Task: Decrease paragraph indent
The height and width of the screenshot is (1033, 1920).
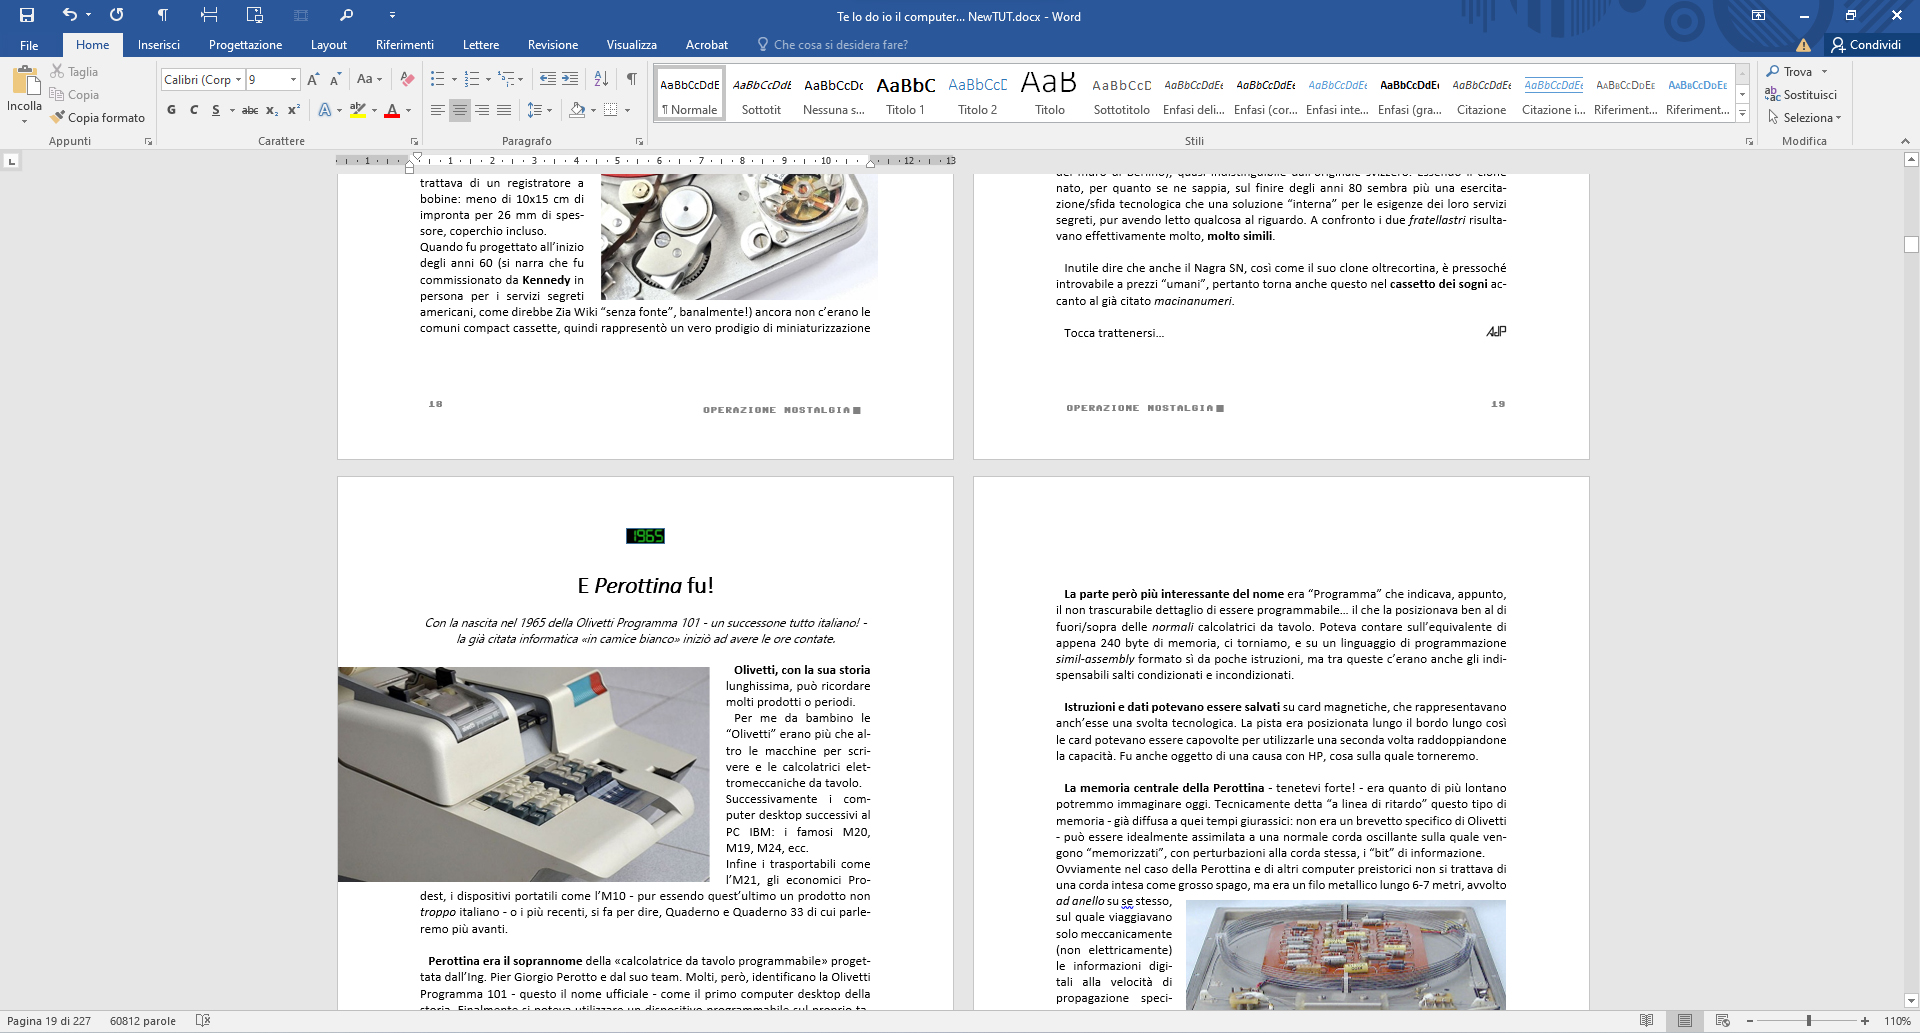Action: (547, 79)
